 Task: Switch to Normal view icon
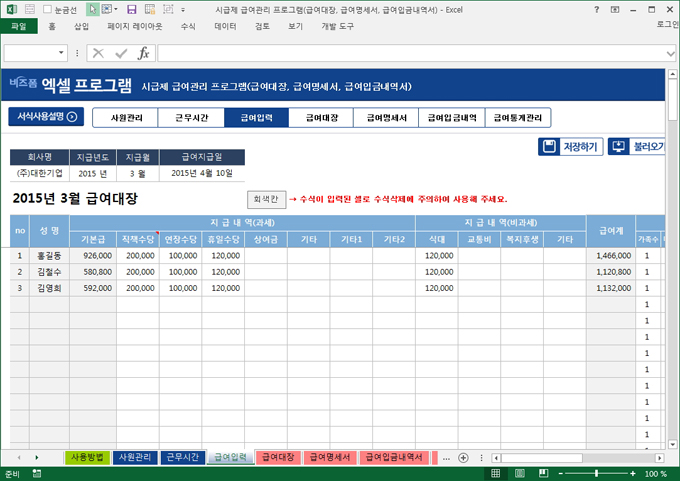click(x=496, y=474)
